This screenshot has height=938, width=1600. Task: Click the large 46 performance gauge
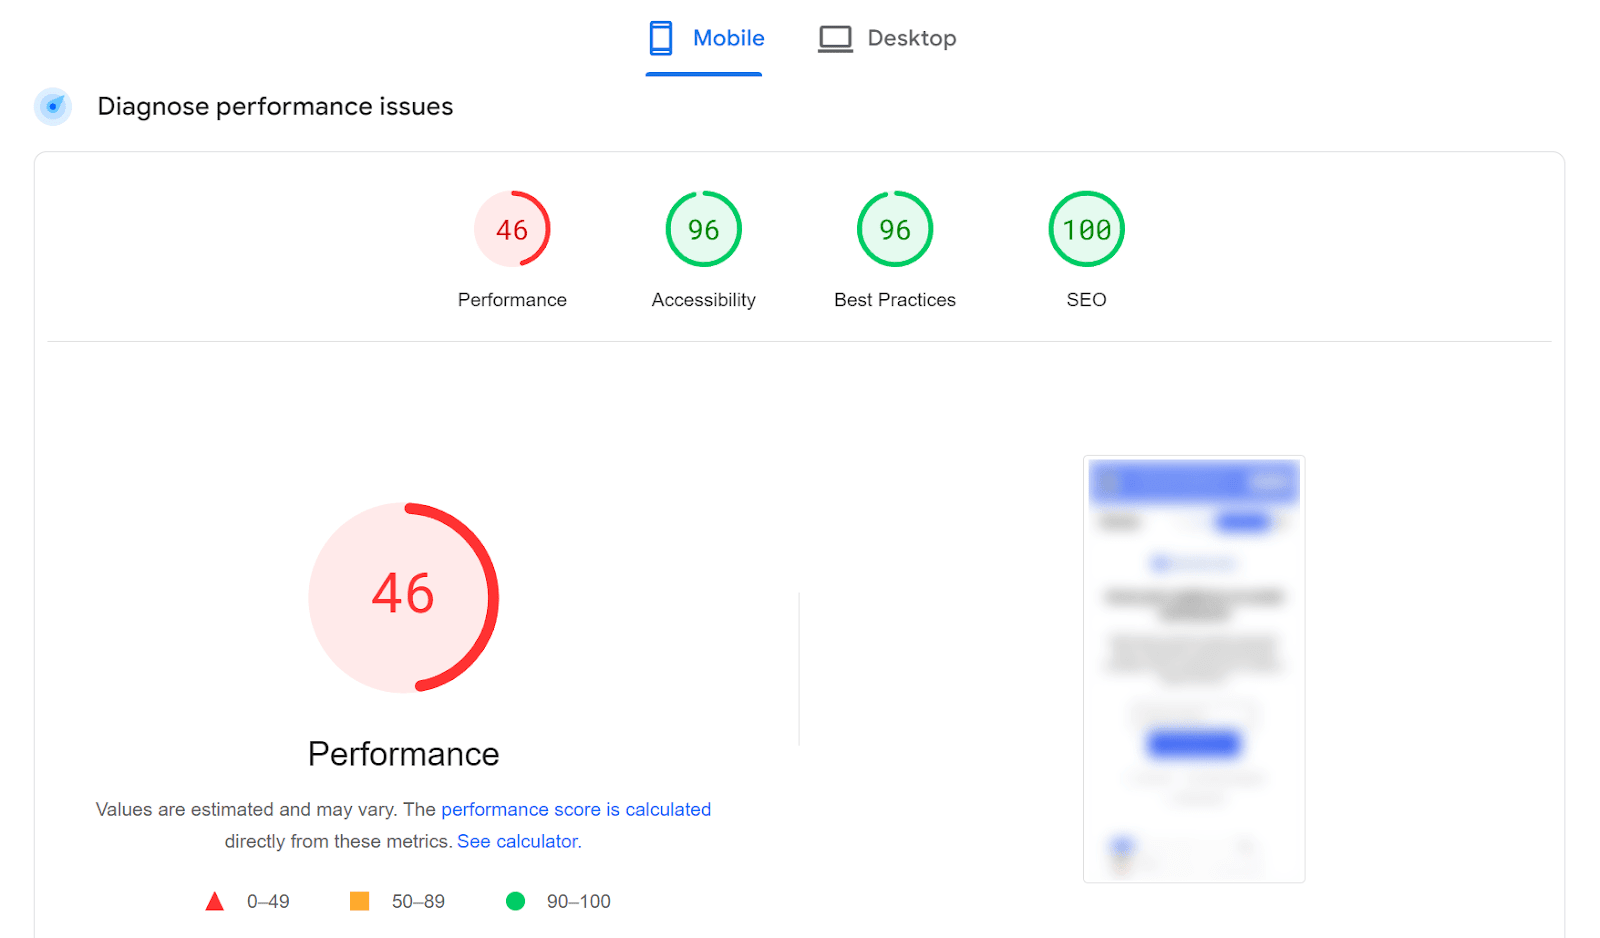pyautogui.click(x=404, y=597)
